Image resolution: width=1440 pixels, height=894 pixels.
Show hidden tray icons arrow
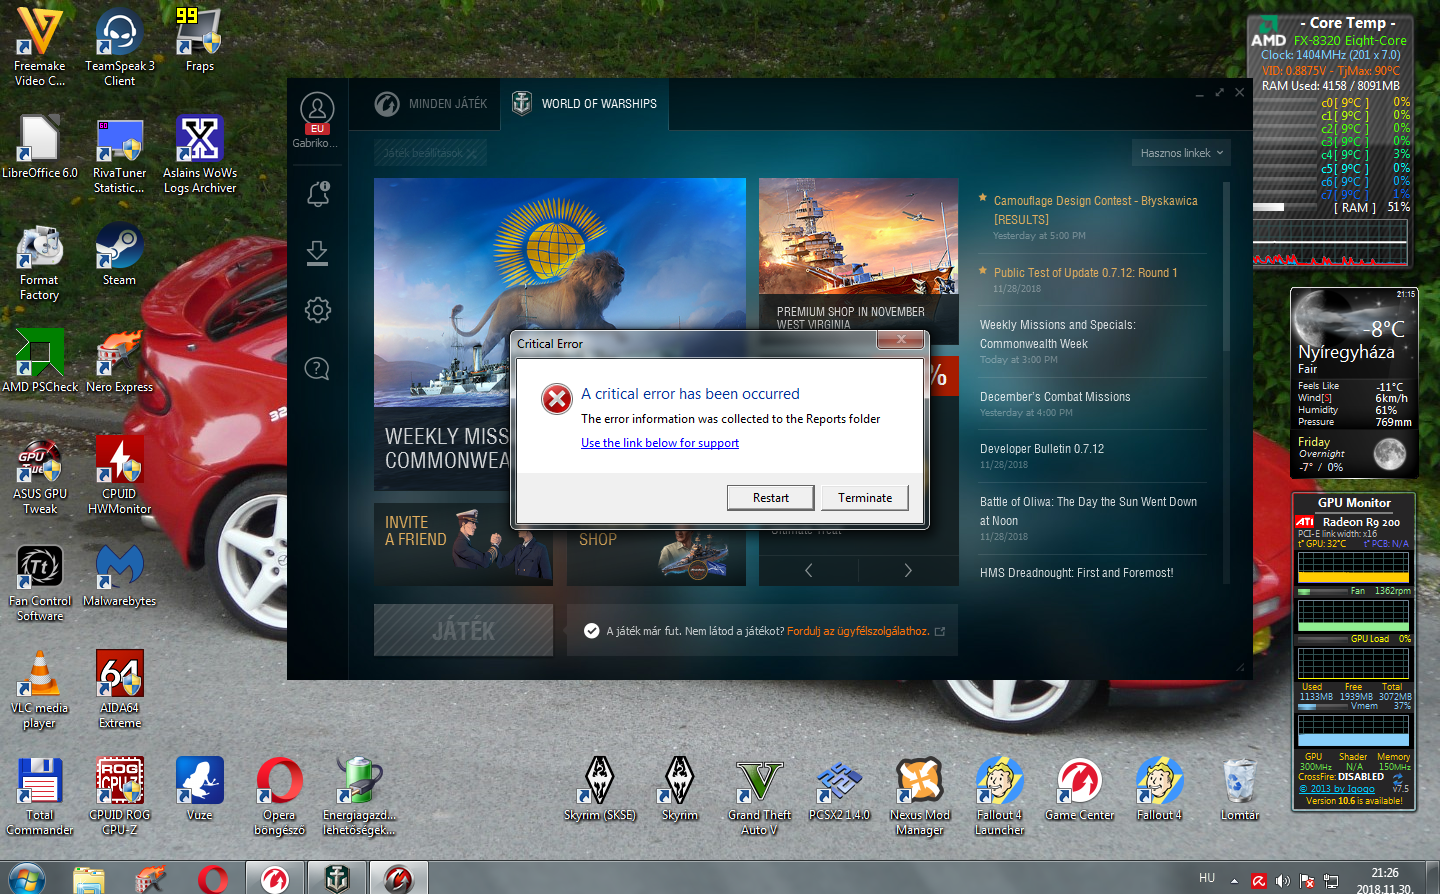point(1234,881)
